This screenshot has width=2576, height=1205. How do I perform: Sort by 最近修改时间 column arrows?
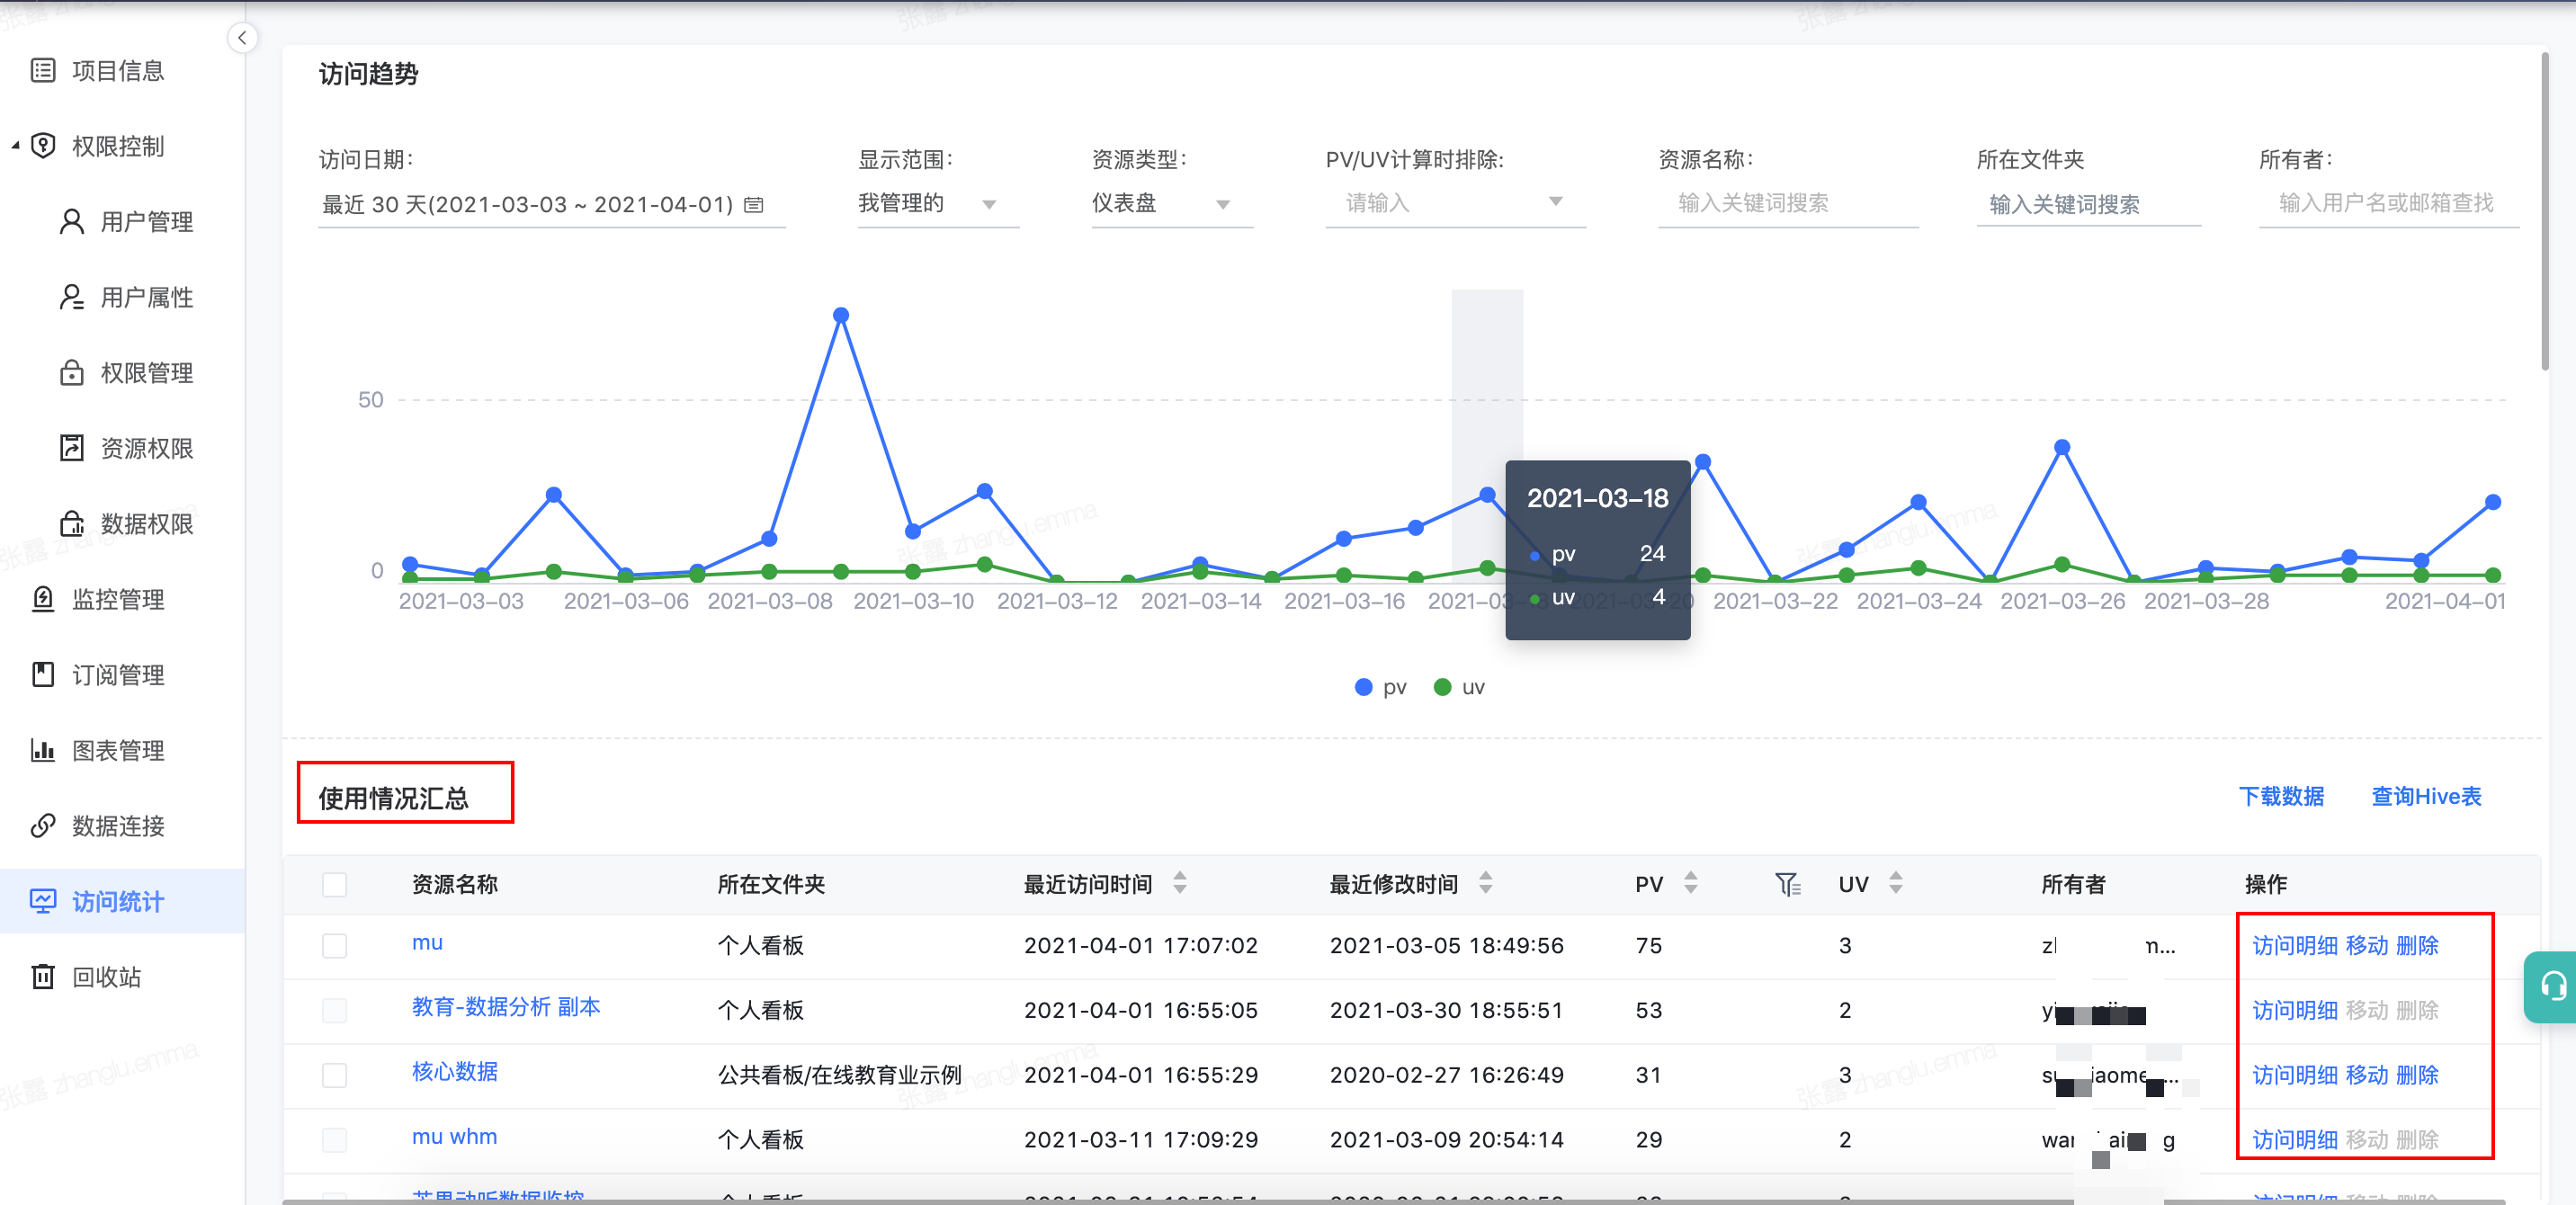(x=1486, y=883)
